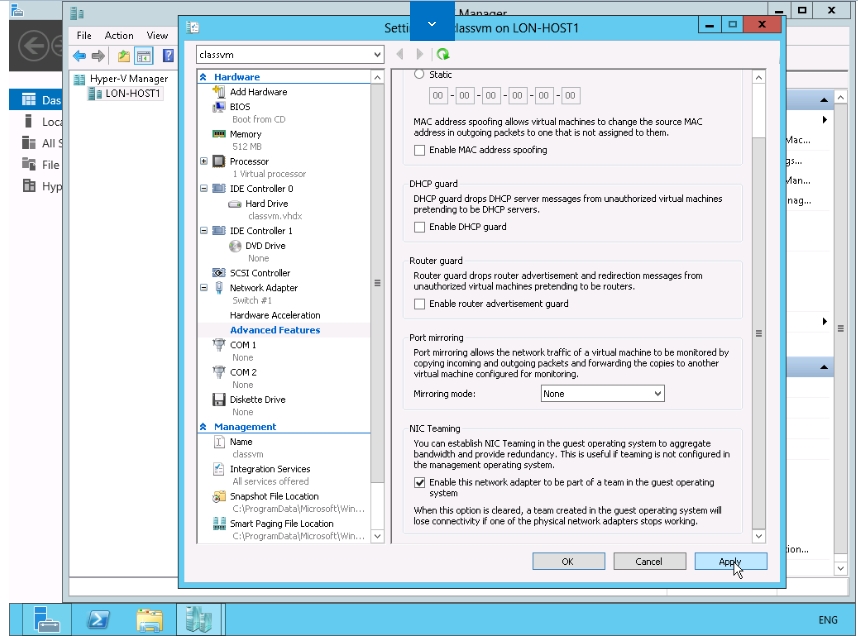Viewport: 858px width, 636px height.
Task: Click the Cancel button
Action: [x=650, y=562]
